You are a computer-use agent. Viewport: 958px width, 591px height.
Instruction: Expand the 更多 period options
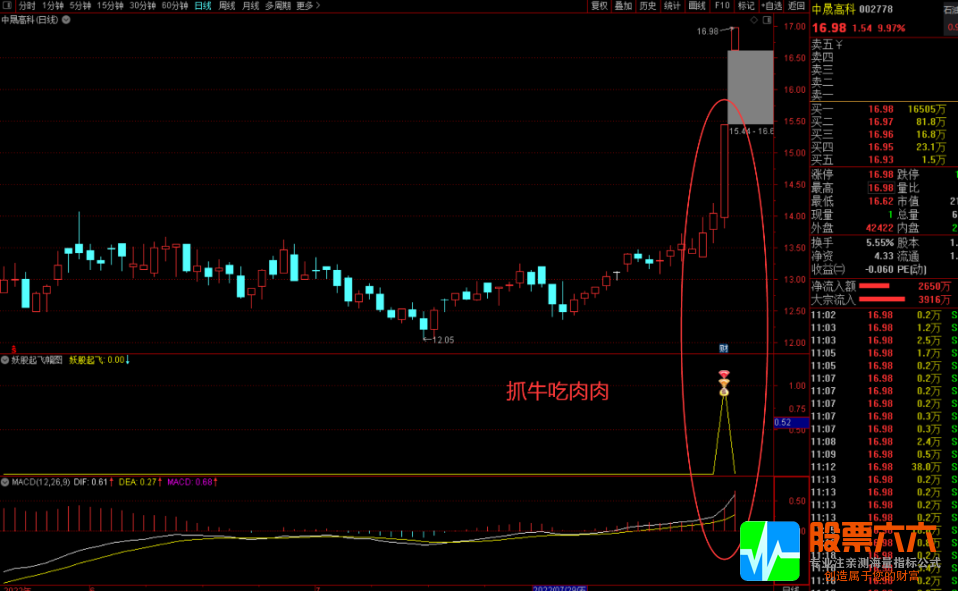307,6
